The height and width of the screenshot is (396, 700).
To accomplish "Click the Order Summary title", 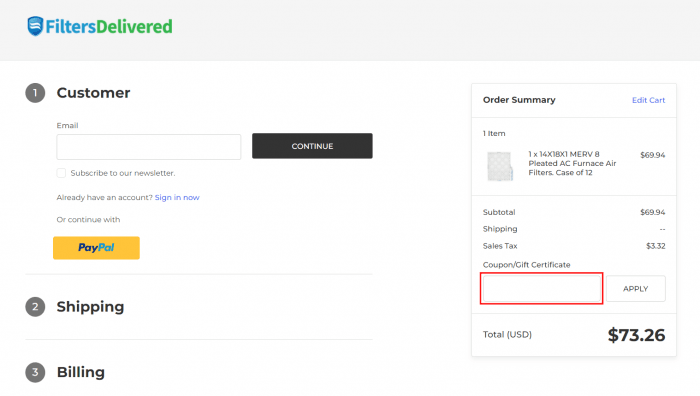I will point(519,100).
